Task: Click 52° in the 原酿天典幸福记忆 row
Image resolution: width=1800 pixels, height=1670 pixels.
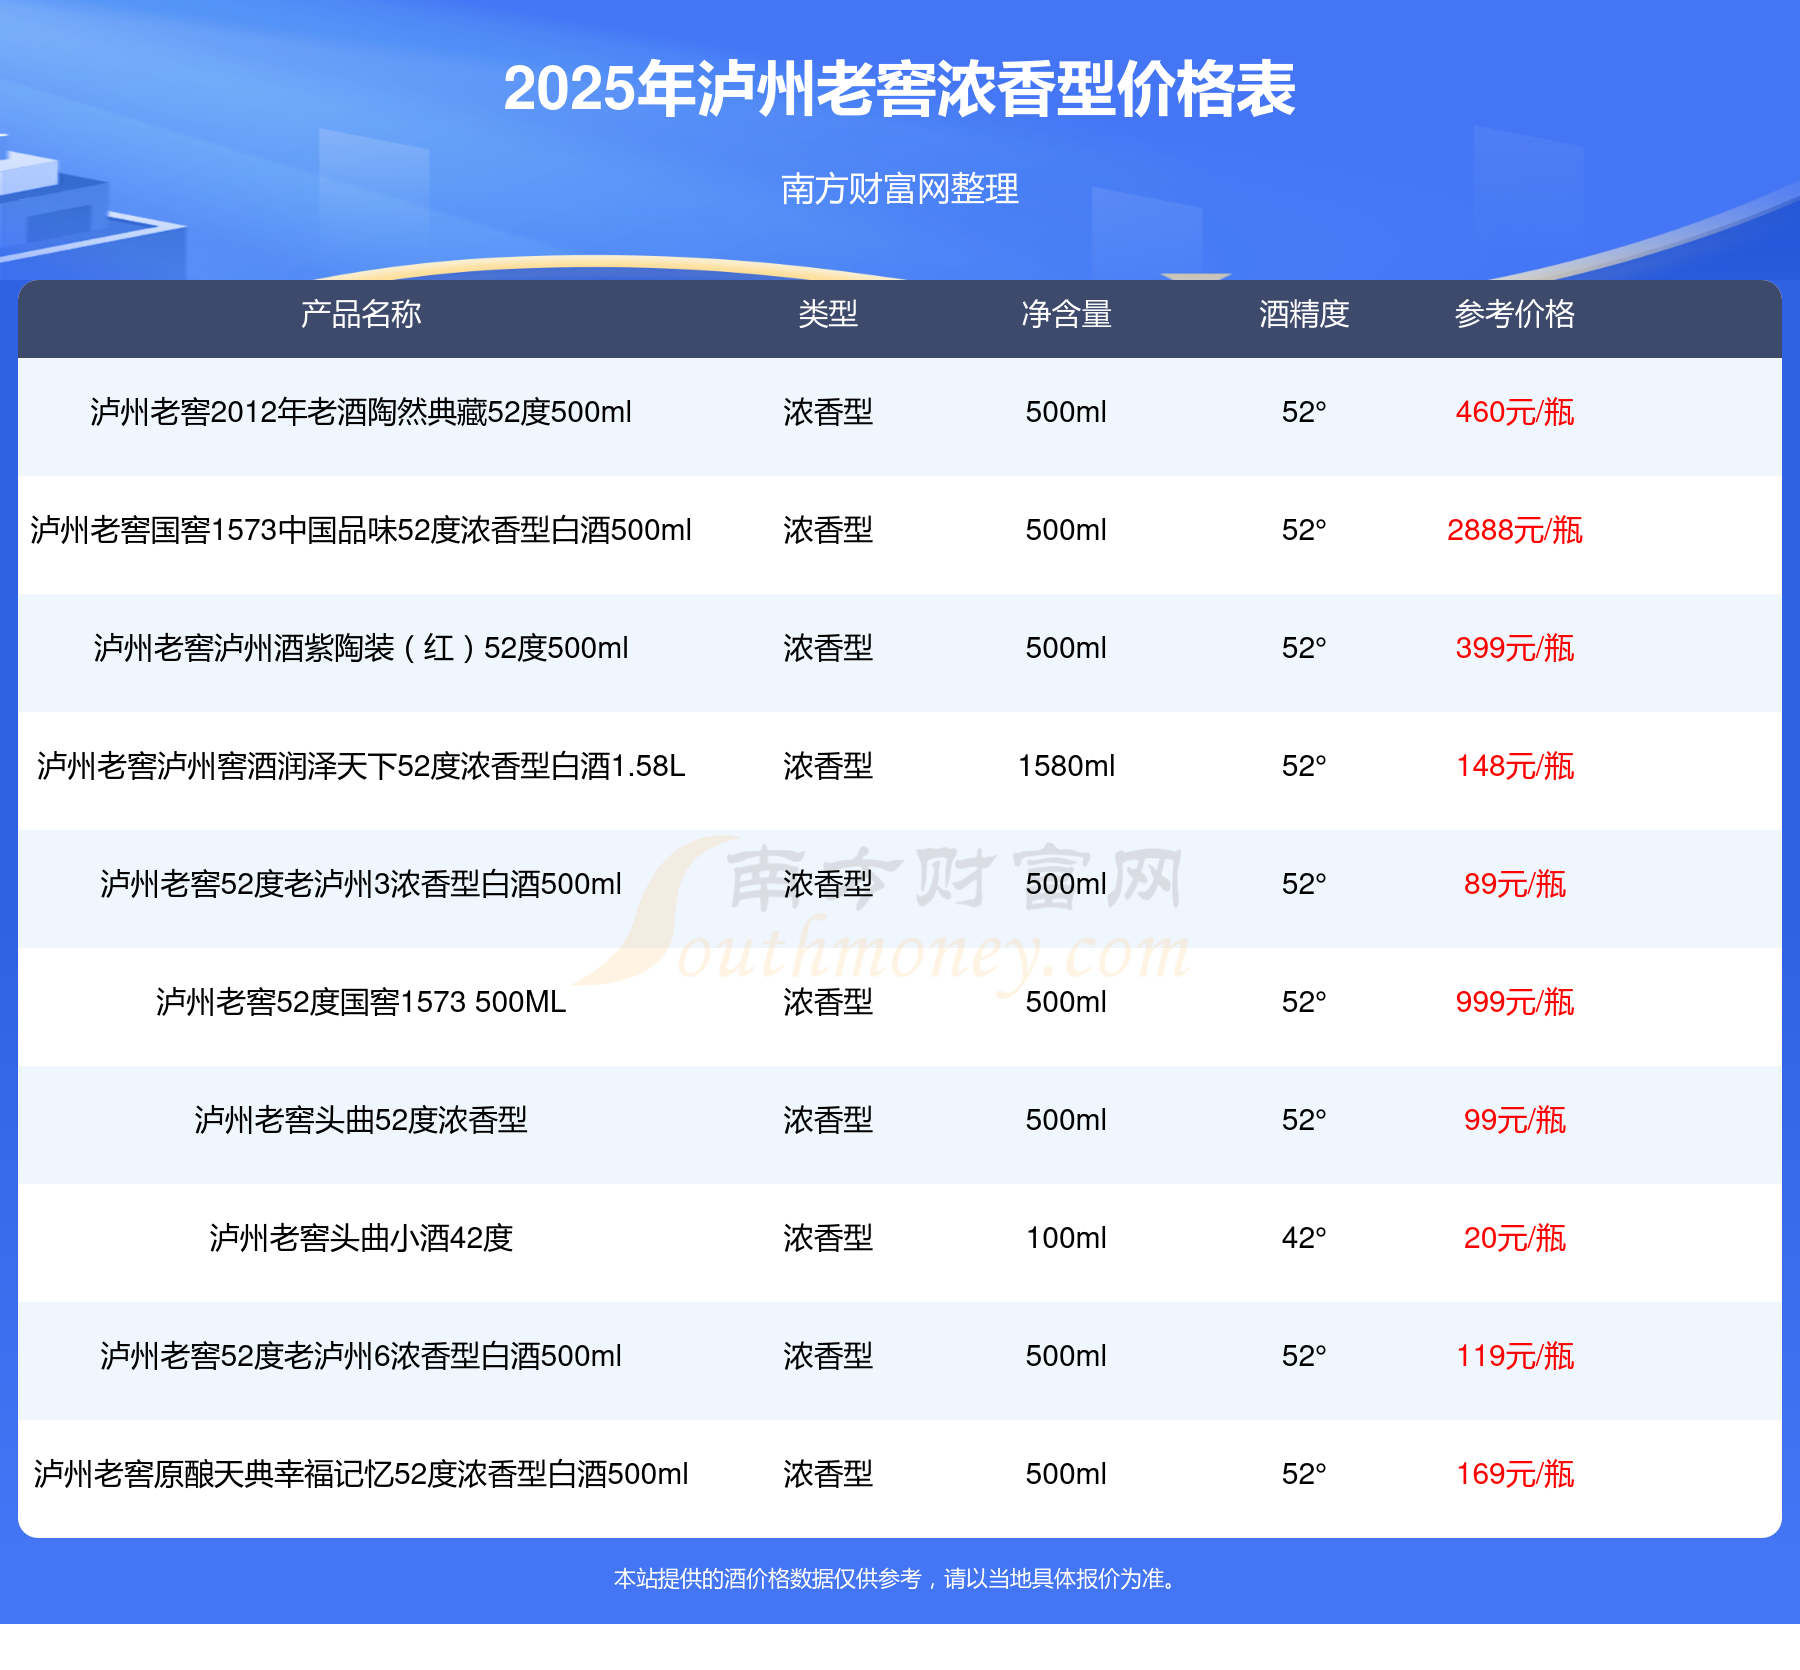Action: point(1304,1474)
